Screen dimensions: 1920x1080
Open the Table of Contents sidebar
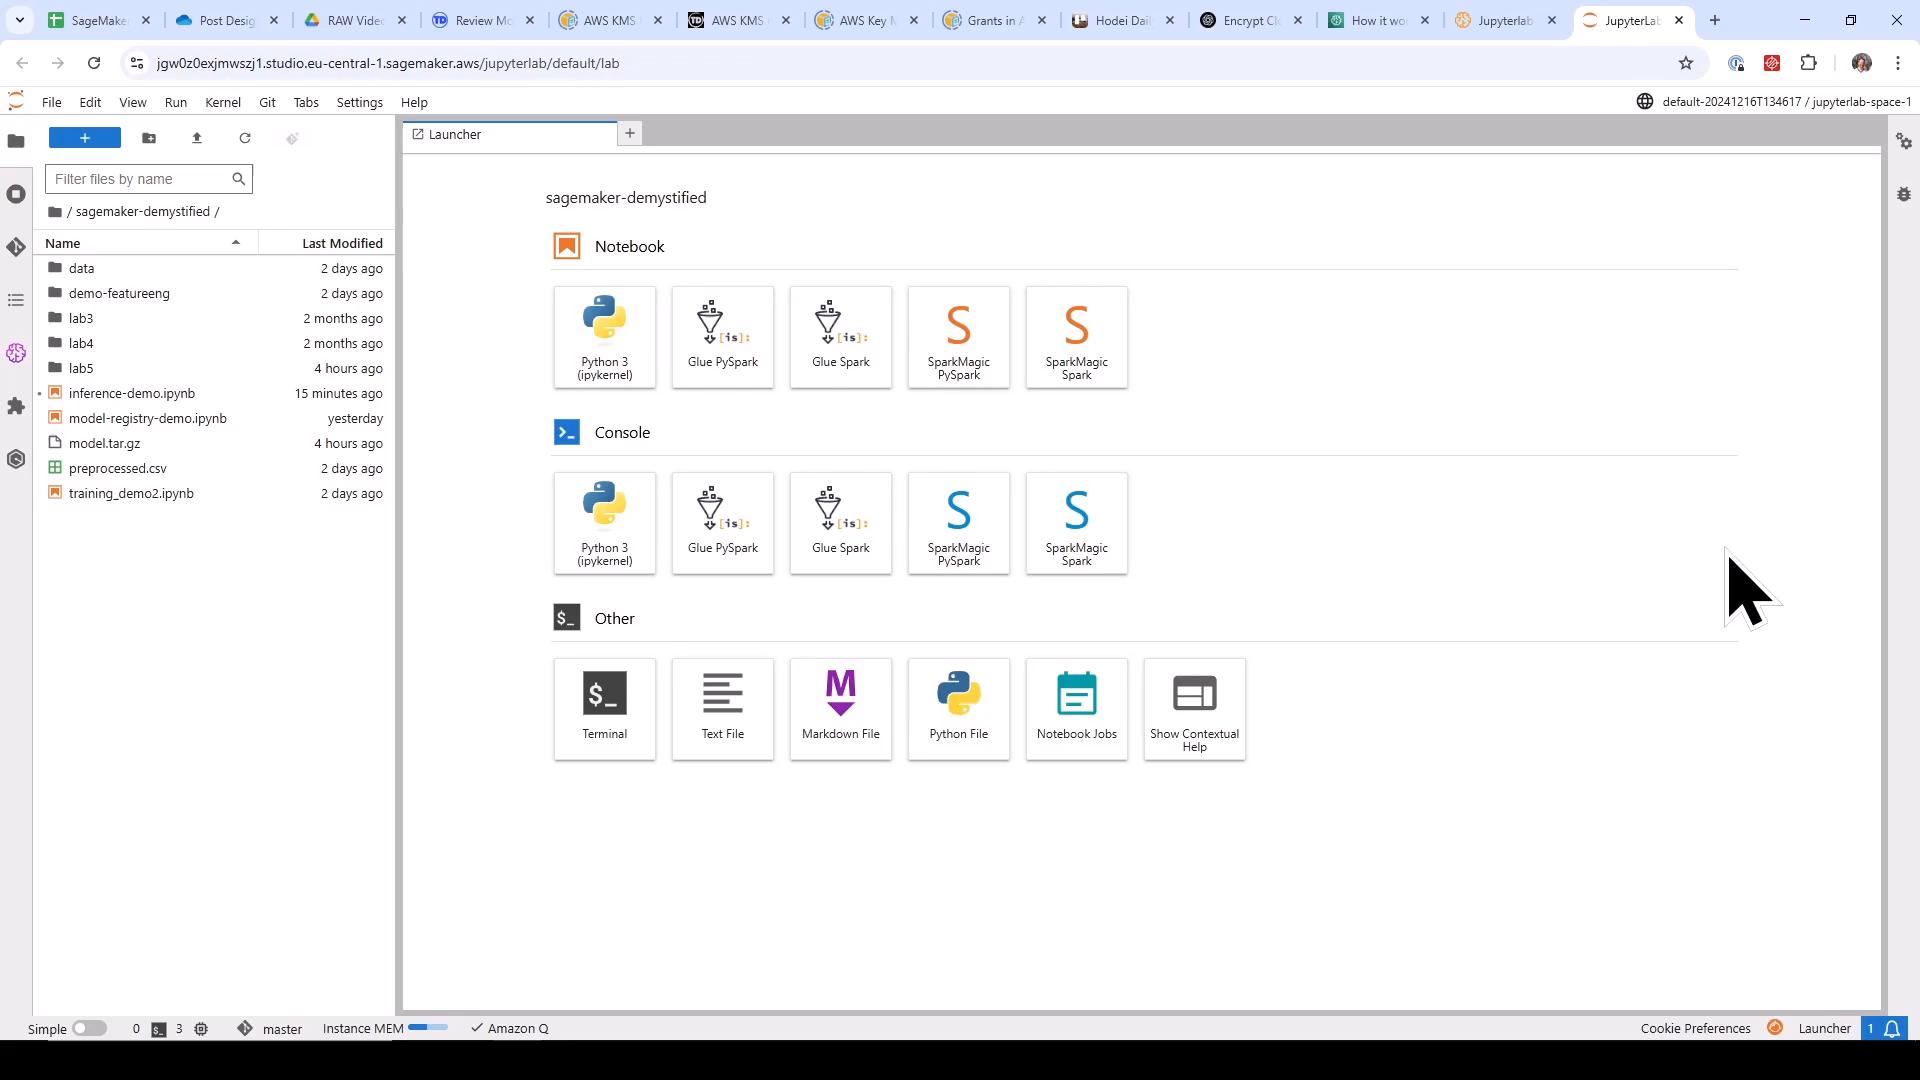[16, 300]
